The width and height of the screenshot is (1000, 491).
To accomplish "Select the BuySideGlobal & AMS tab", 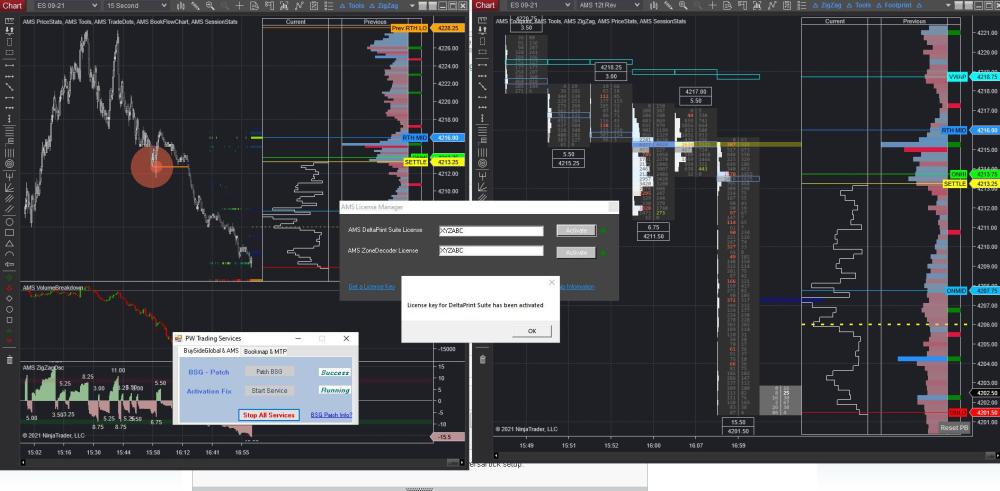I will pos(210,351).
